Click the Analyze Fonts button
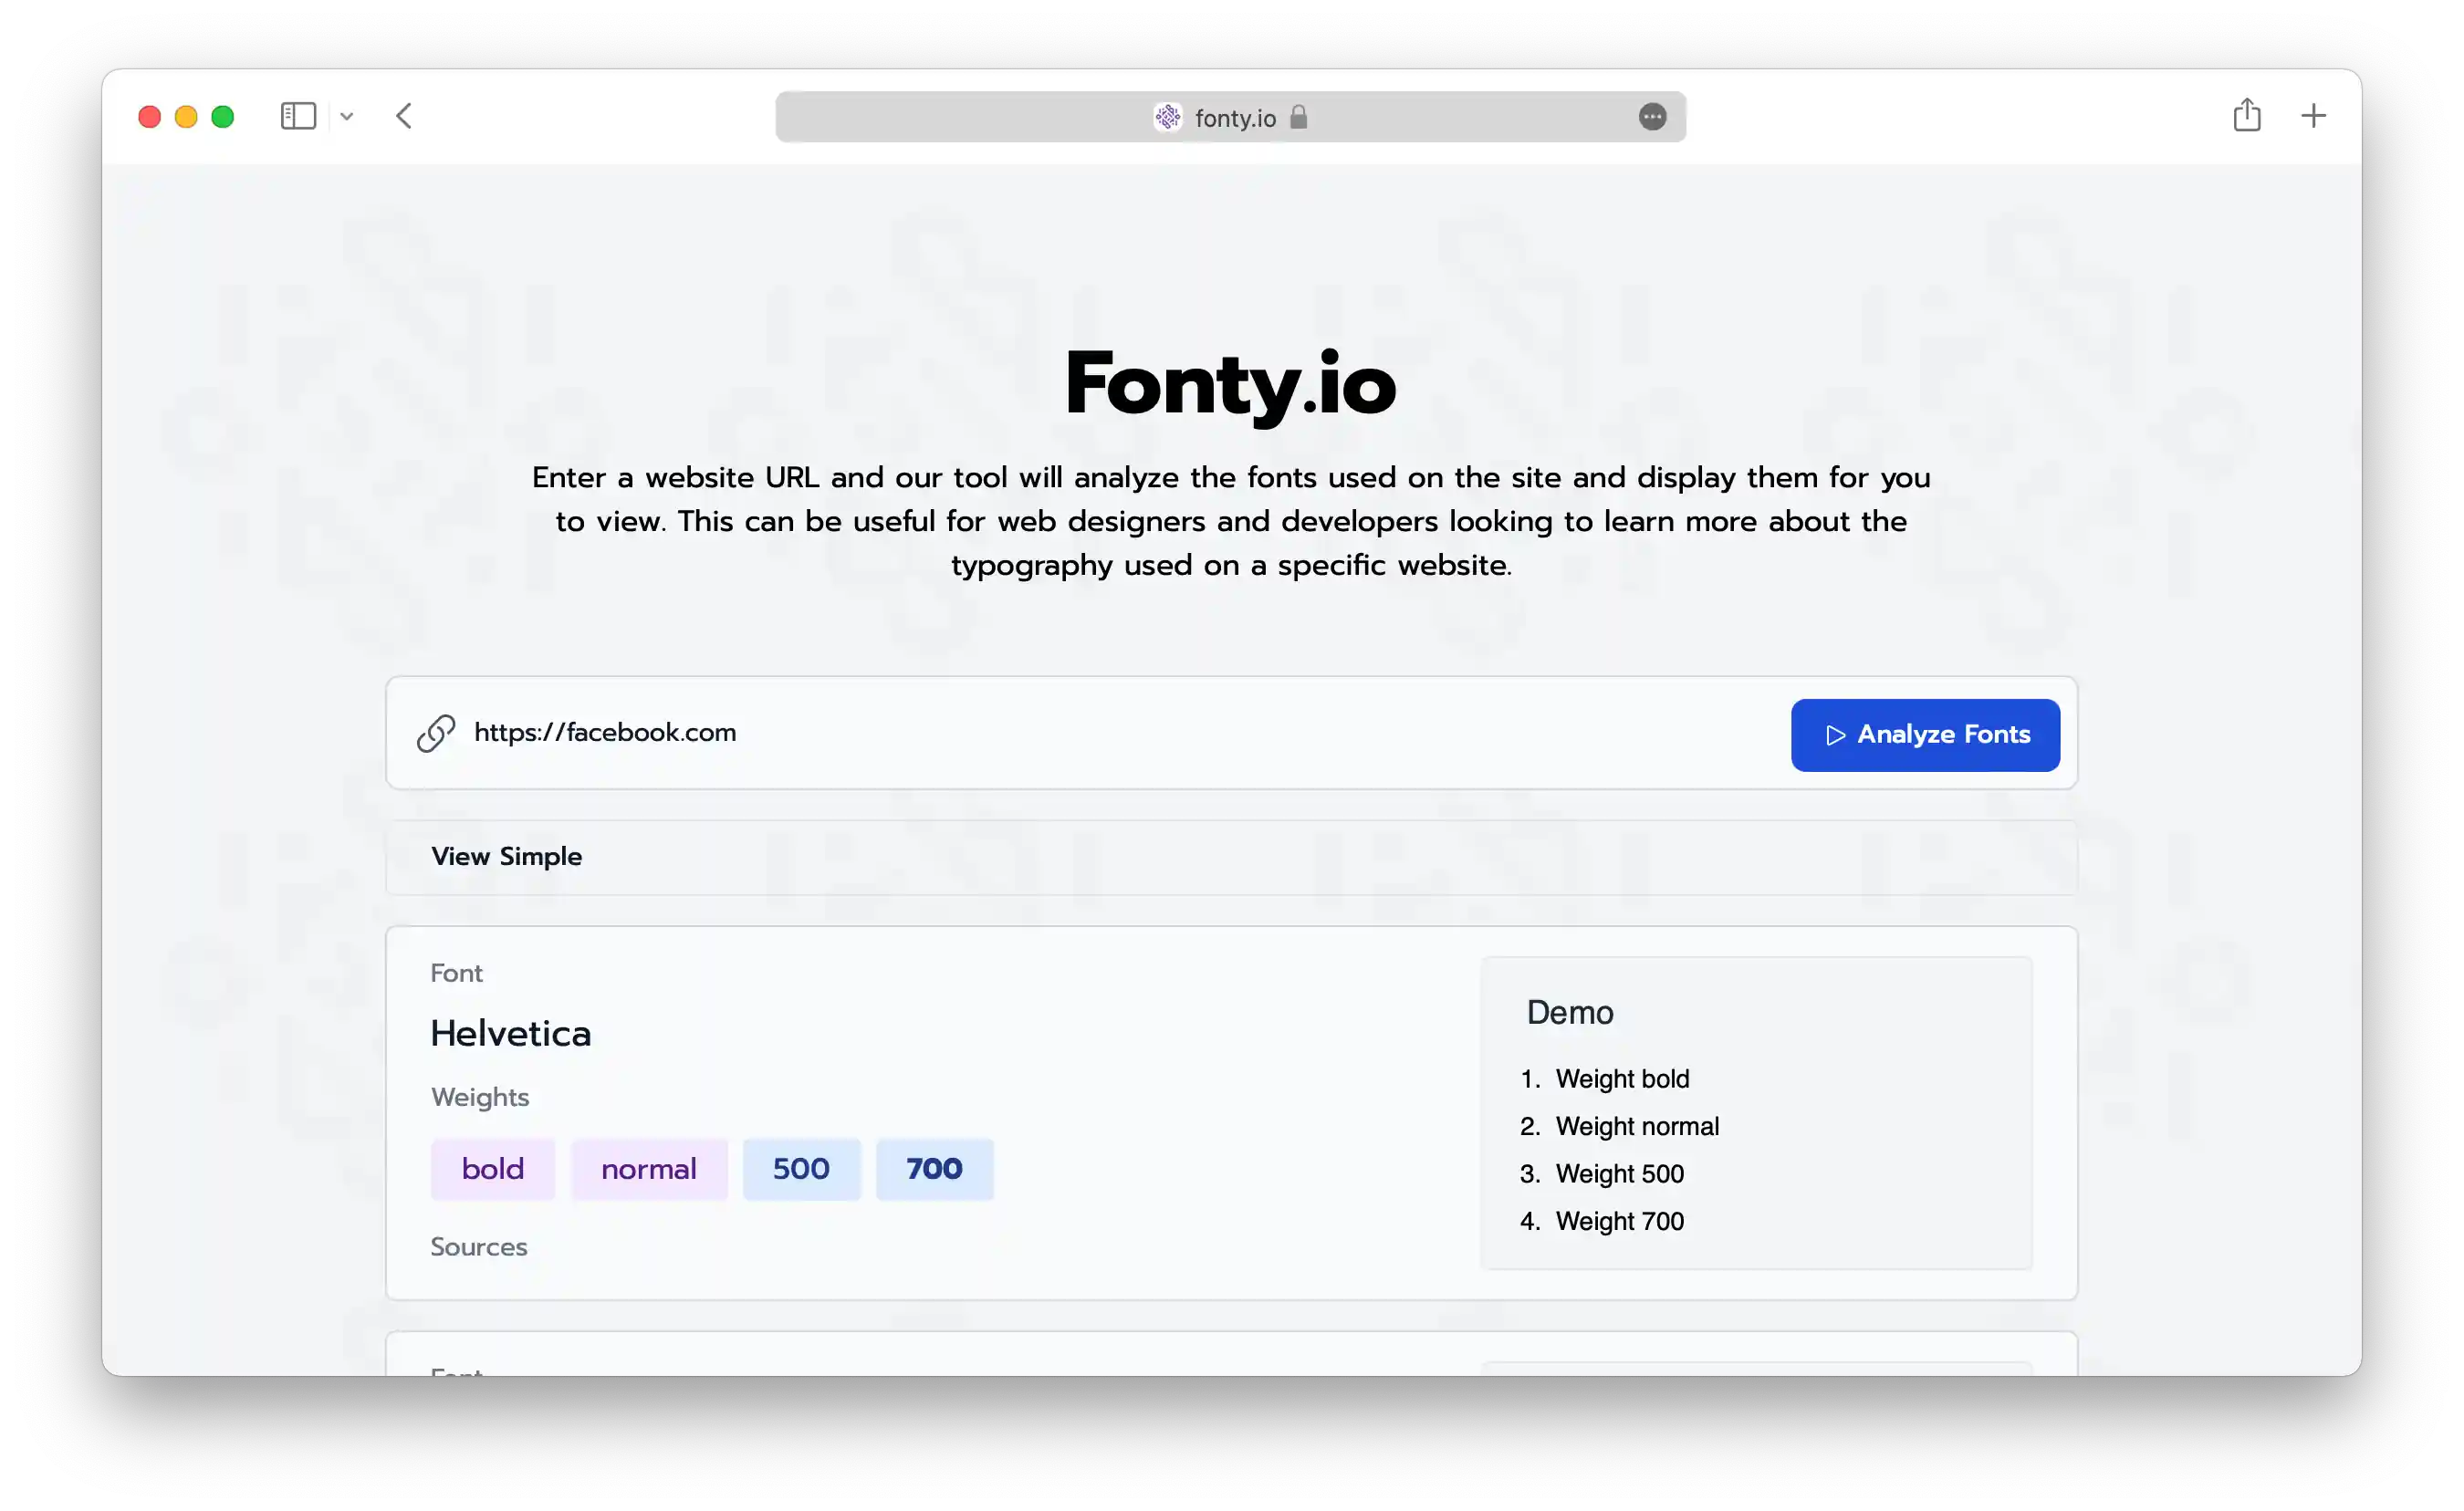Viewport: 2464px width, 1511px height. (1924, 735)
